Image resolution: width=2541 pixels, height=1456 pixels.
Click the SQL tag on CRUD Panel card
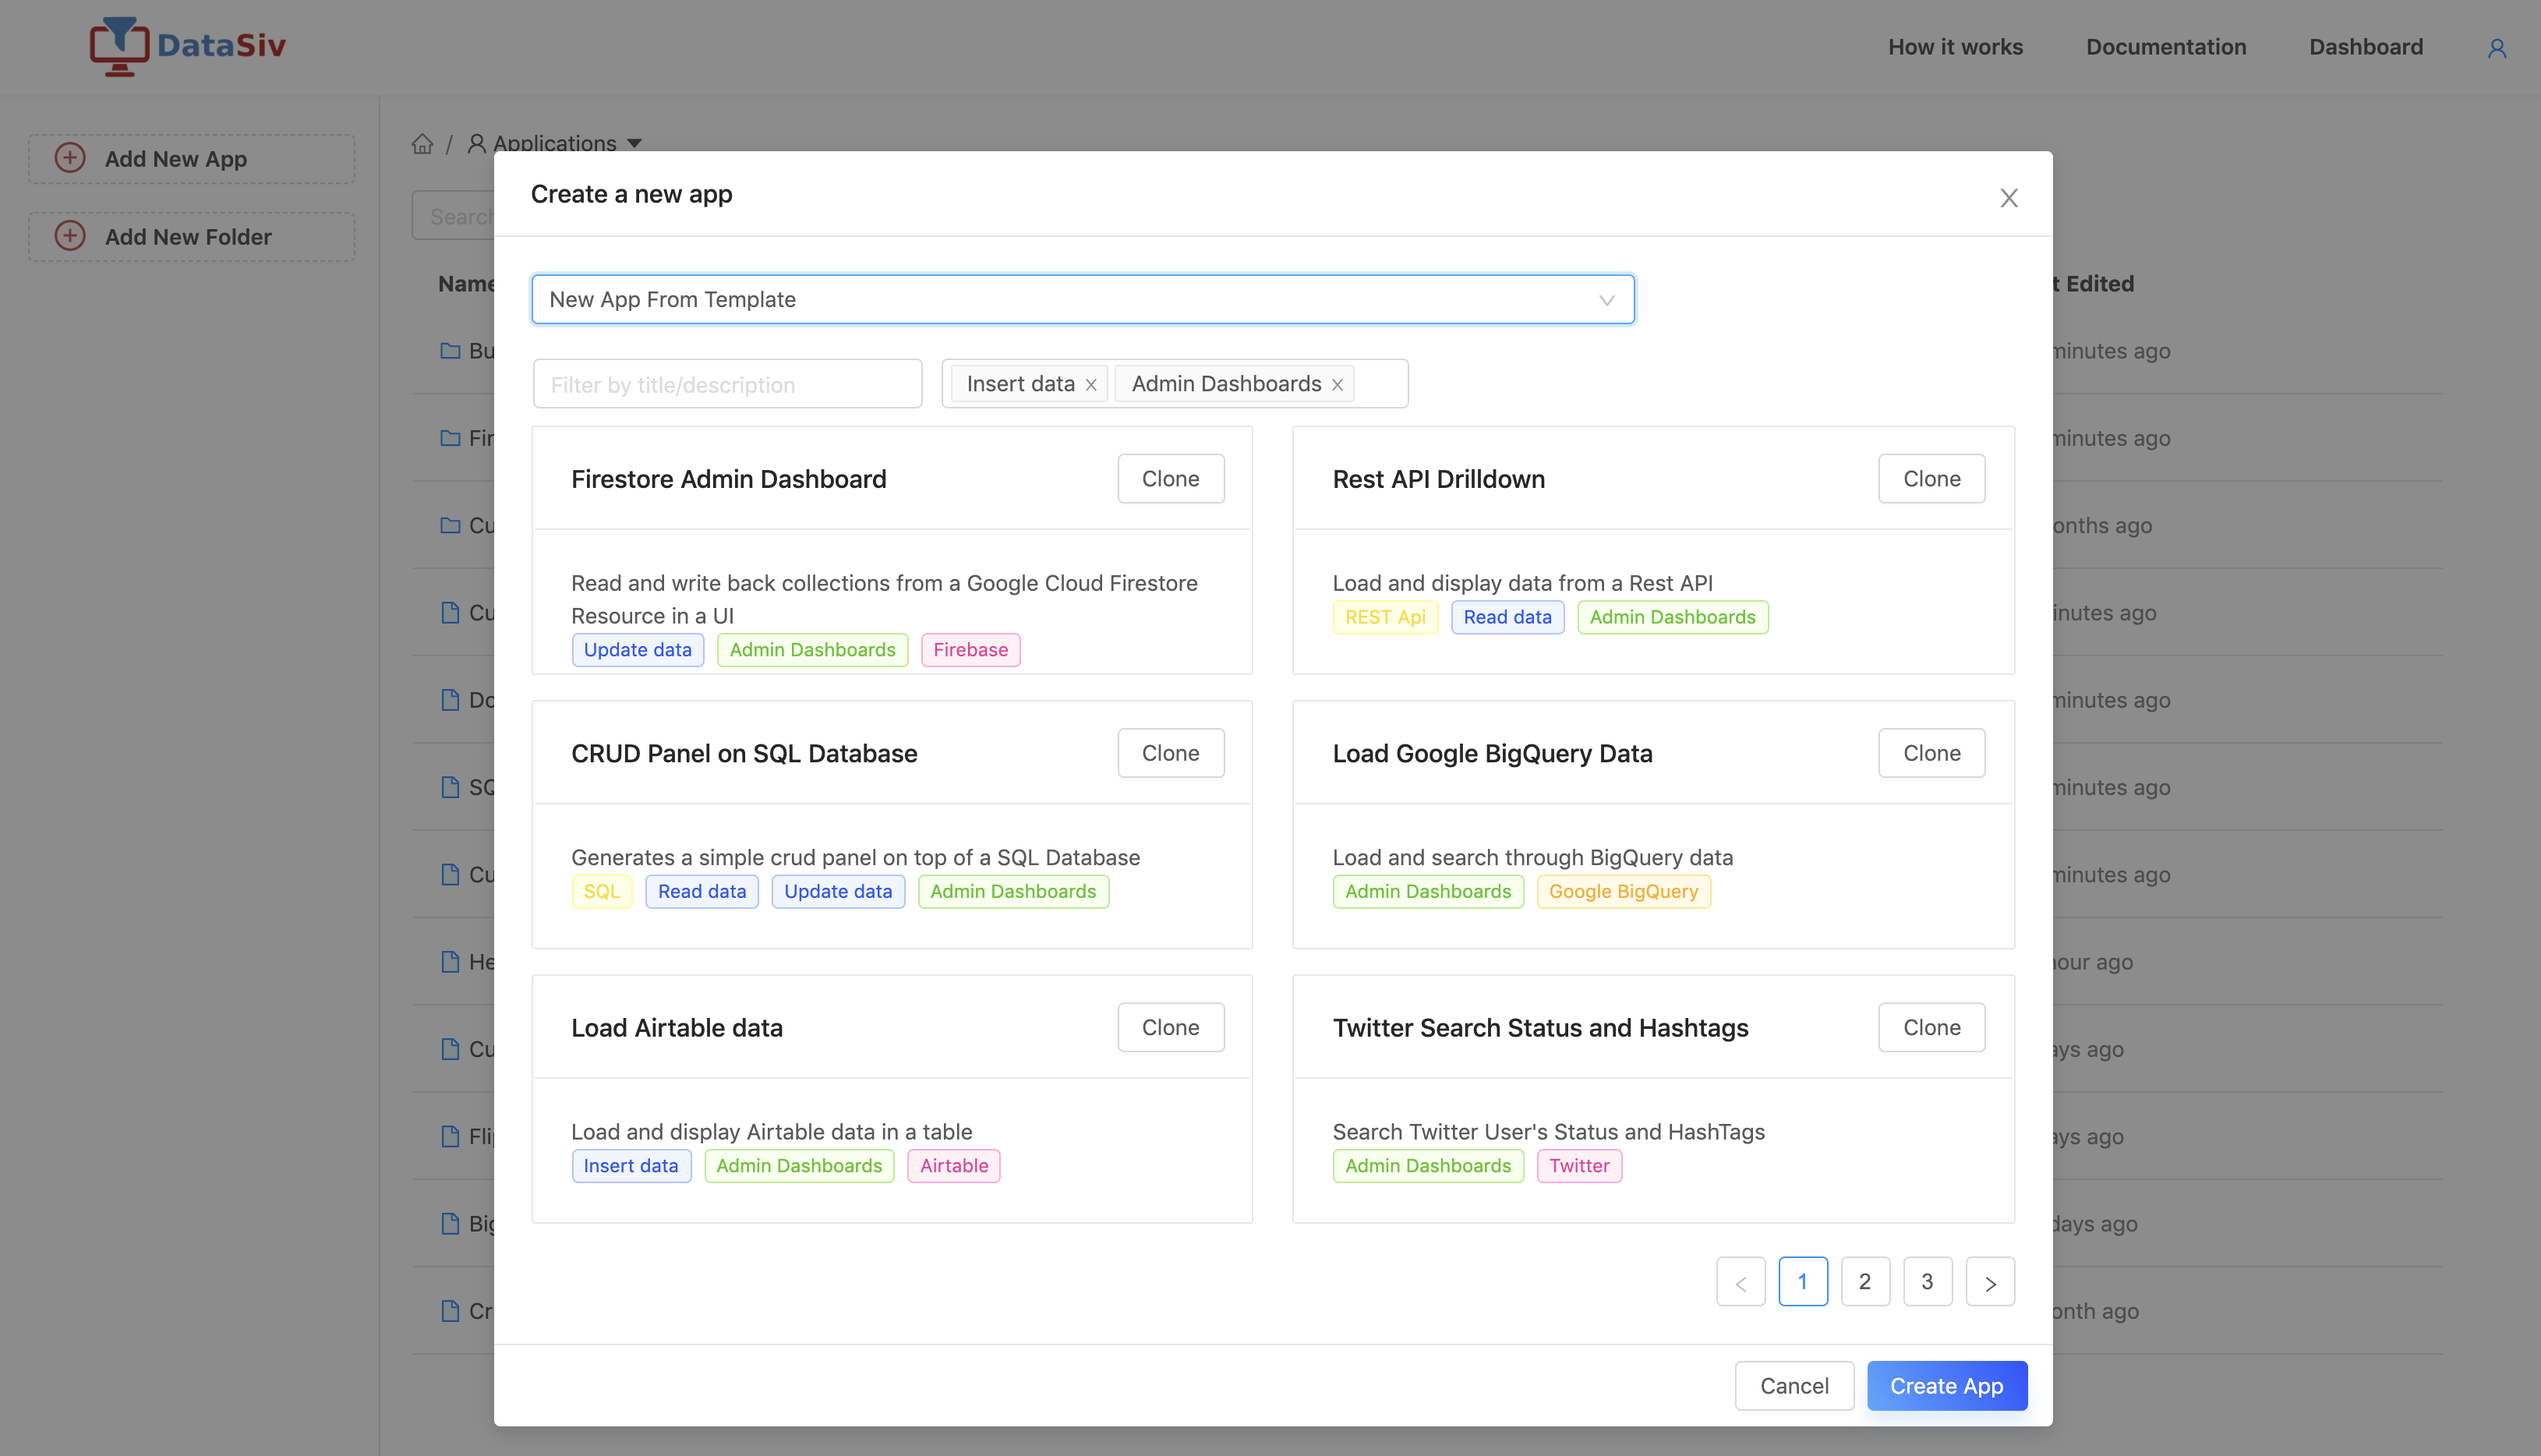coord(601,892)
